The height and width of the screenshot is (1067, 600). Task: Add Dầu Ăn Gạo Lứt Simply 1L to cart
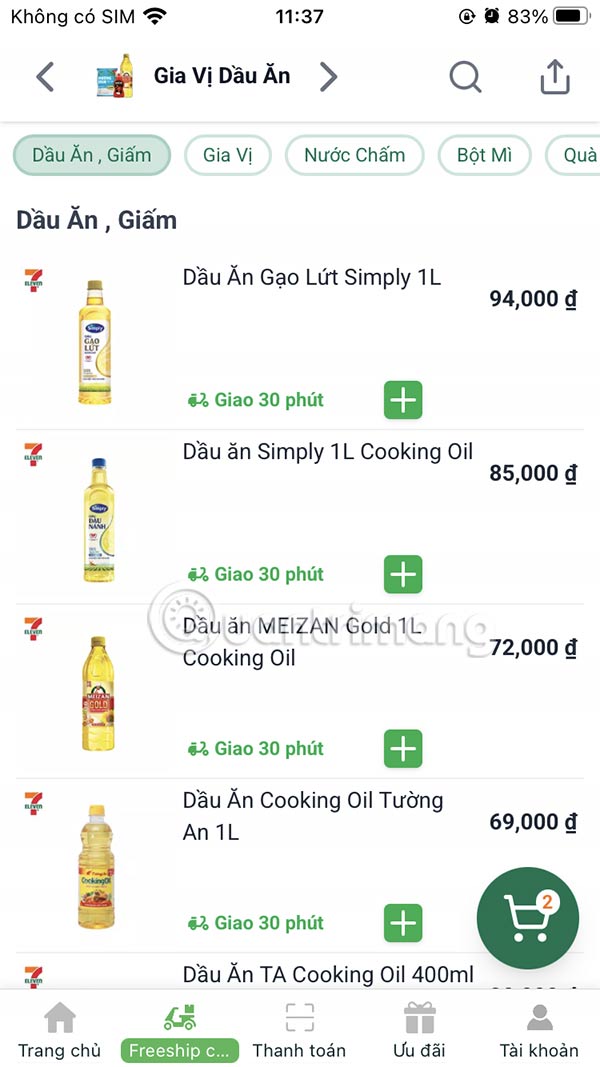pos(402,399)
